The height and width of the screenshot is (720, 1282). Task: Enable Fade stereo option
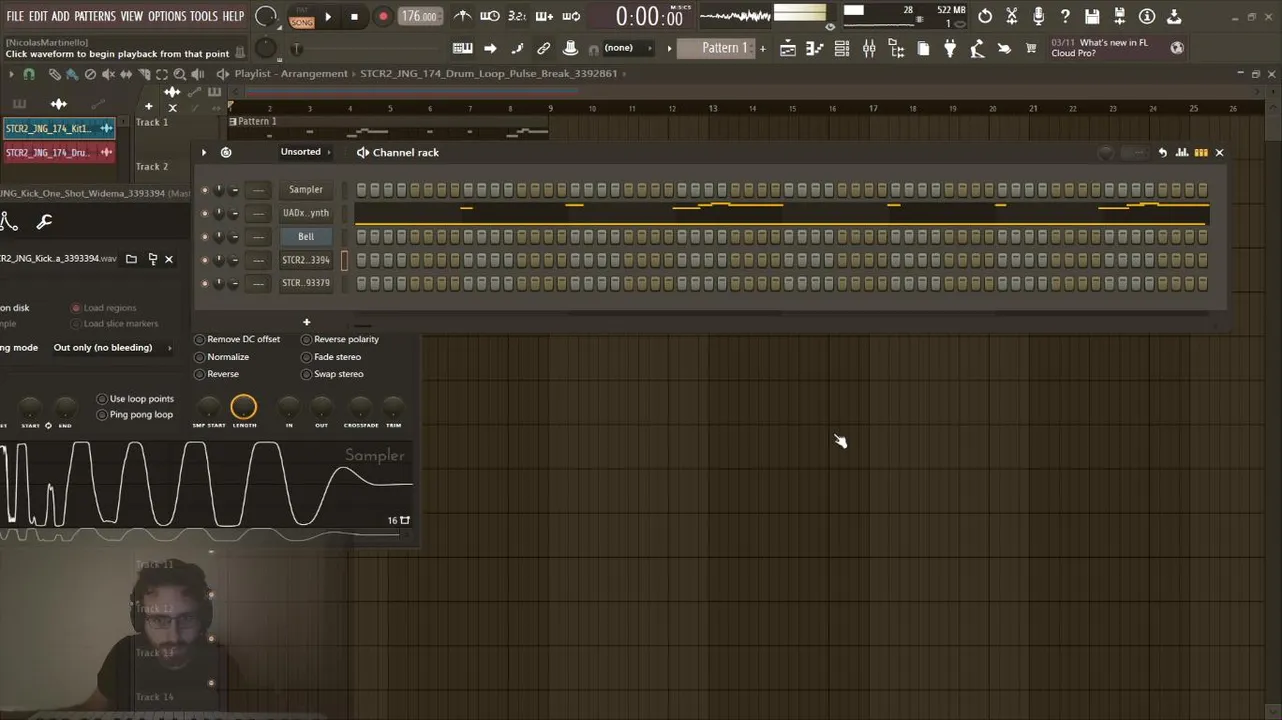[331, 357]
